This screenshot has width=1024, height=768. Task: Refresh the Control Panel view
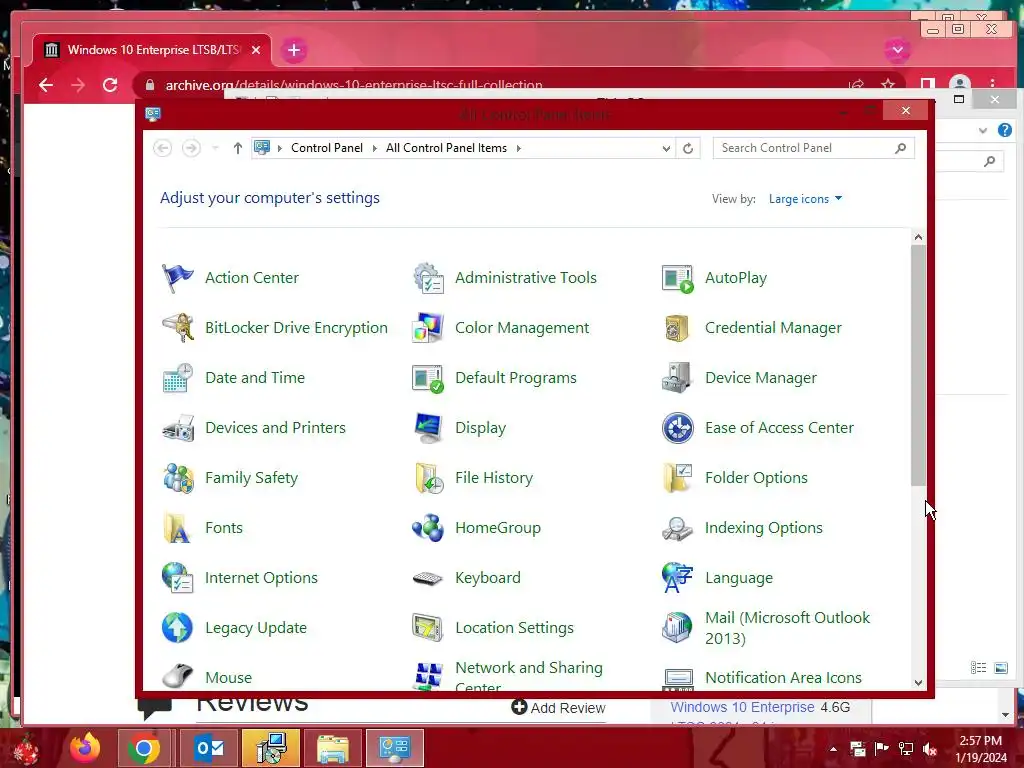click(x=688, y=148)
